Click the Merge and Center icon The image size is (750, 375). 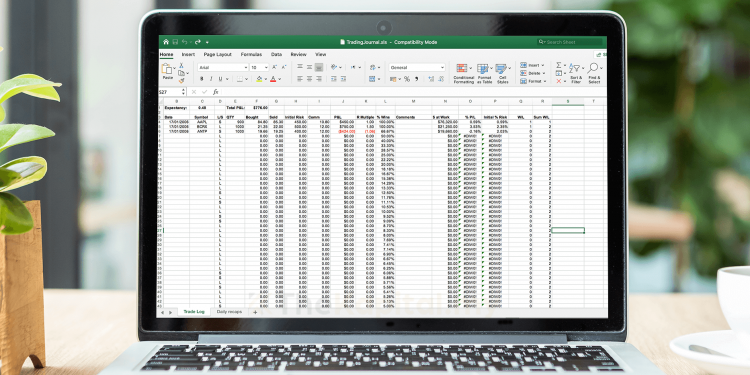tap(373, 79)
